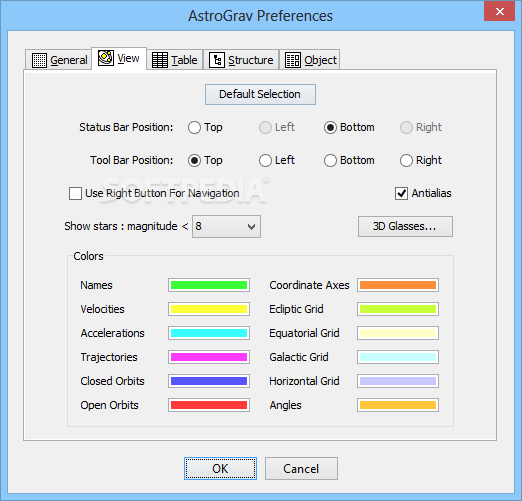Confirm with the OK button
This screenshot has height=501, width=522.
click(x=220, y=469)
